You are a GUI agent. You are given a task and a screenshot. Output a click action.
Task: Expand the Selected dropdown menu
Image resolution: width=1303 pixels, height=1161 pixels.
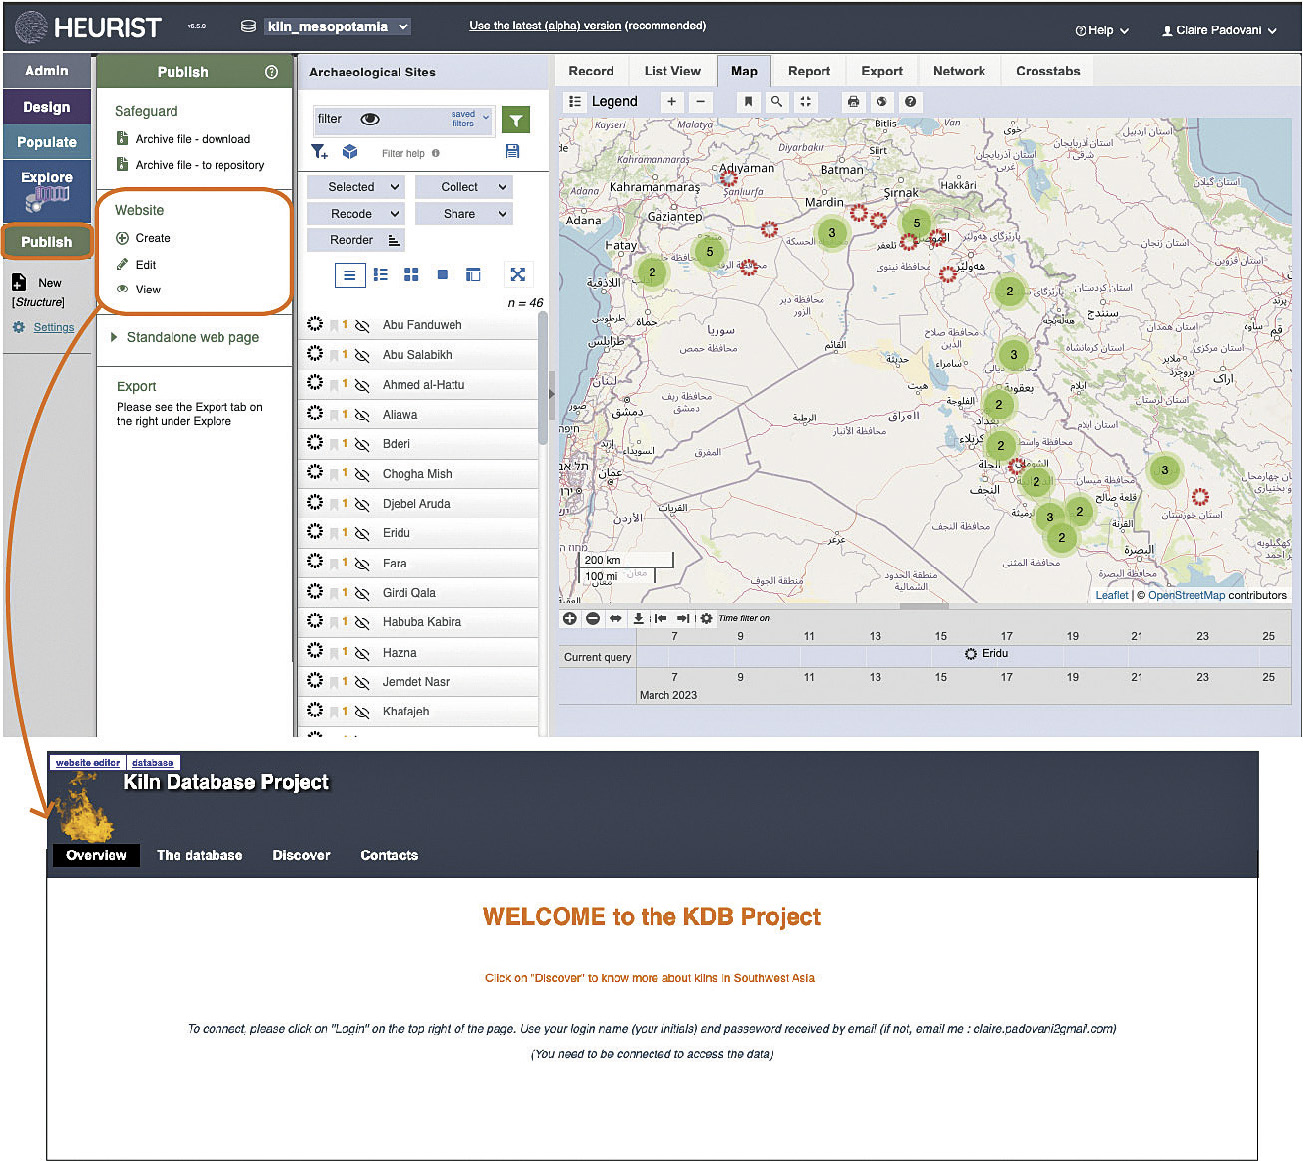(x=354, y=187)
